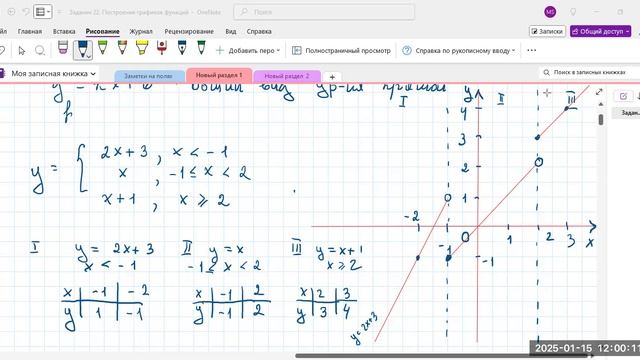640x360 pixels.
Task: Open the page layout view dropdown
Action: (42, 12)
